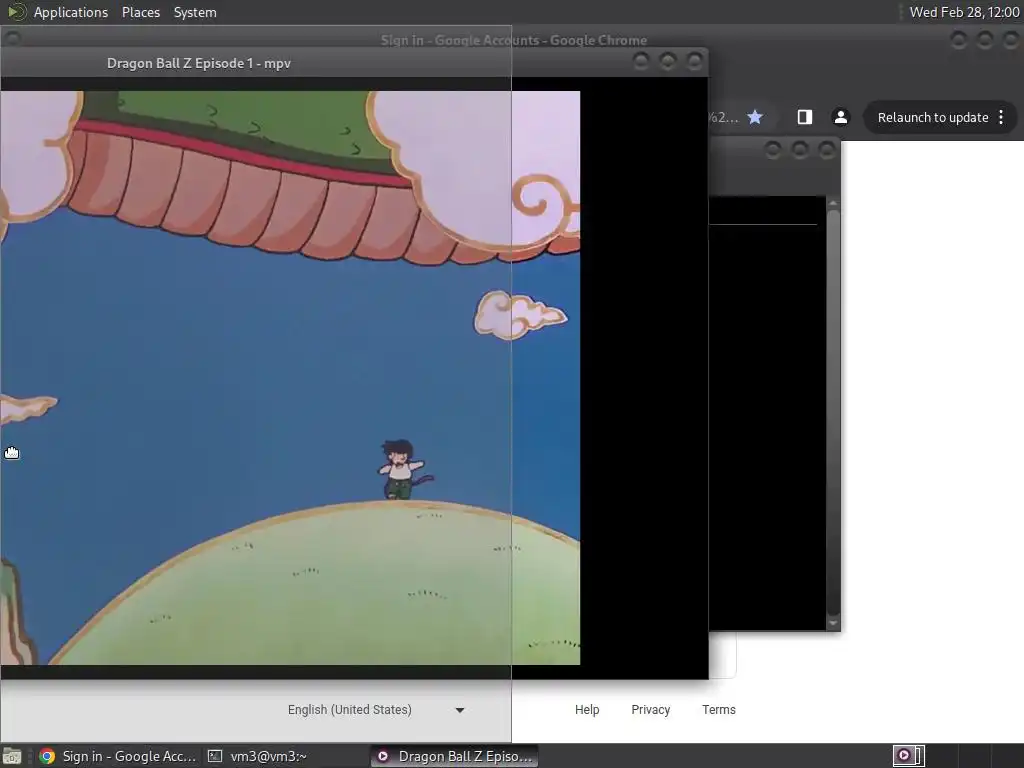Maximize the mpv window
Viewport: 1024px width, 768px height.
[667, 61]
